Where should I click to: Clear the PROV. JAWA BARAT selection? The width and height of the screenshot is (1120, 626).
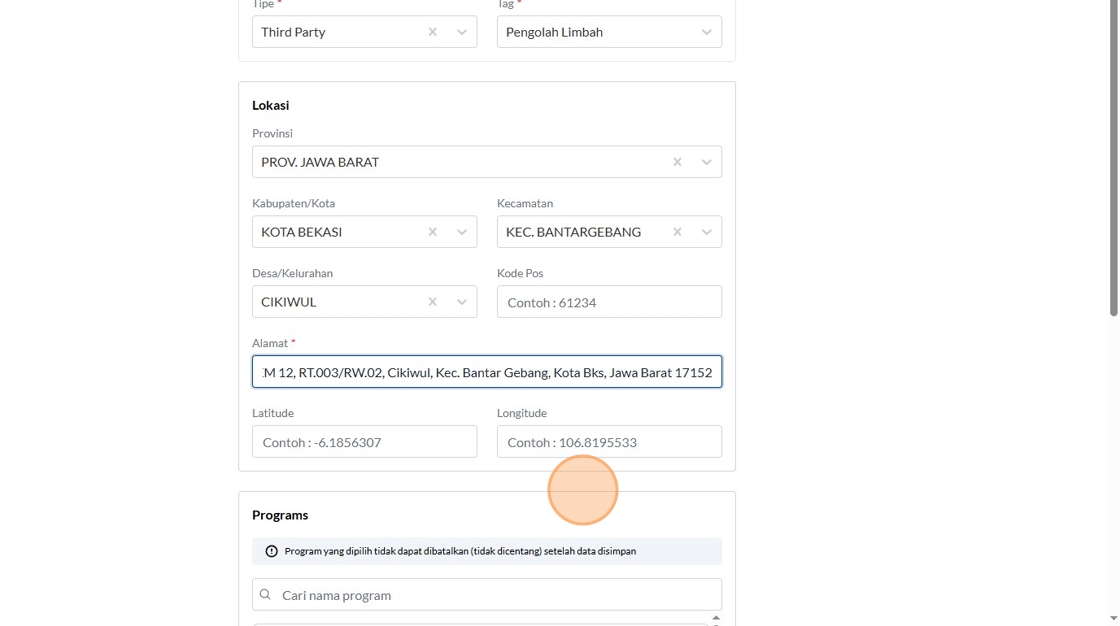click(x=677, y=162)
